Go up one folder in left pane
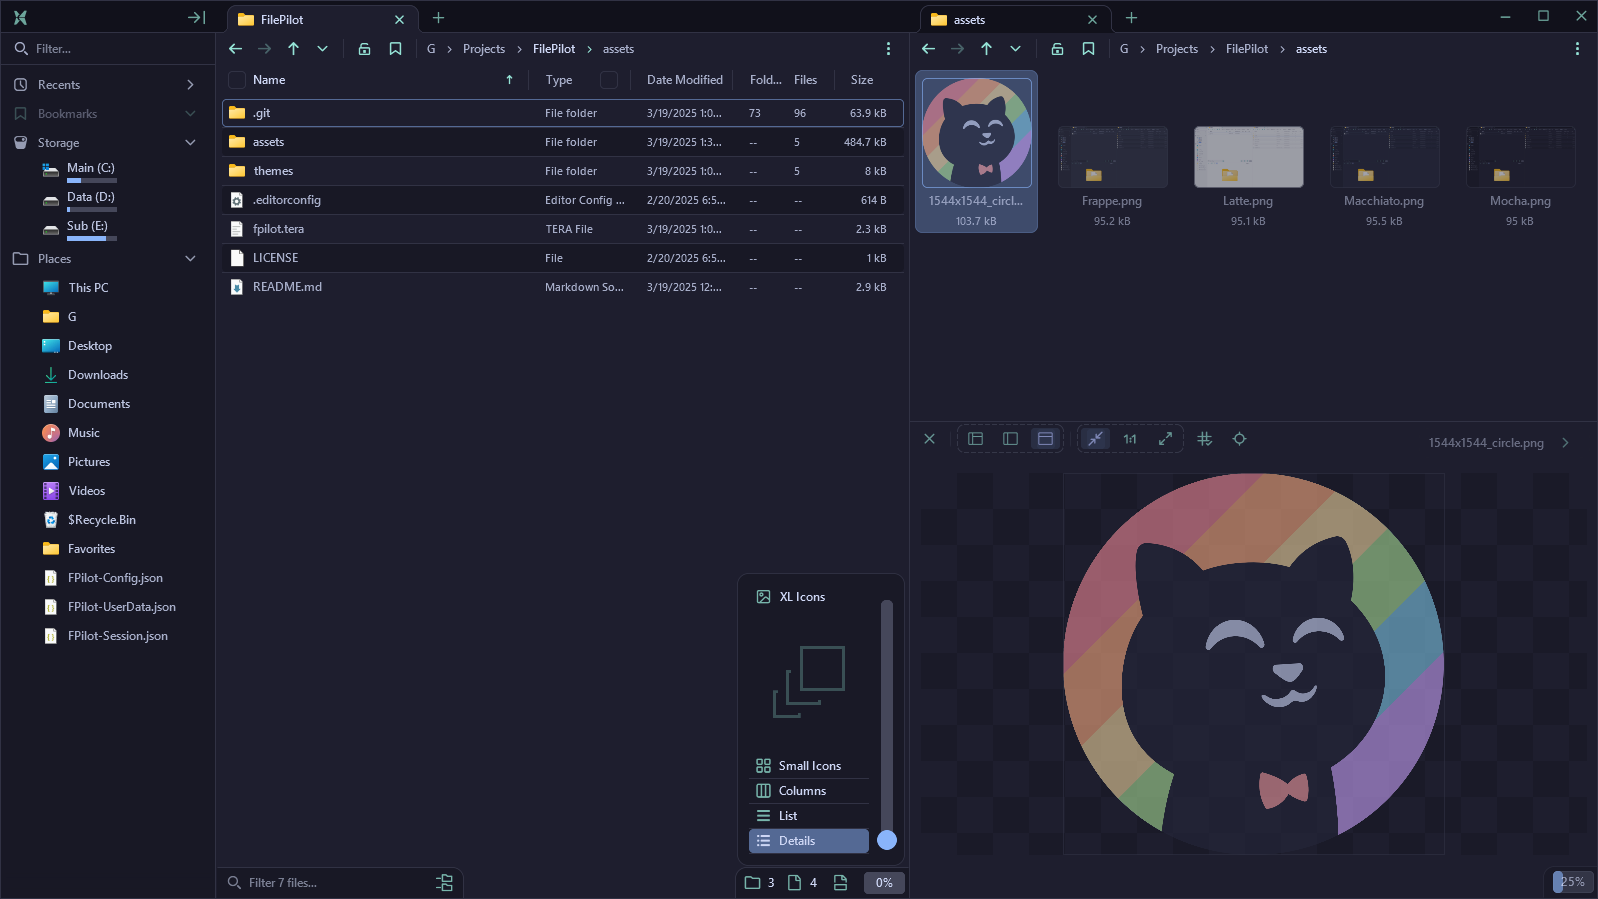Viewport: 1598px width, 899px height. [293, 49]
